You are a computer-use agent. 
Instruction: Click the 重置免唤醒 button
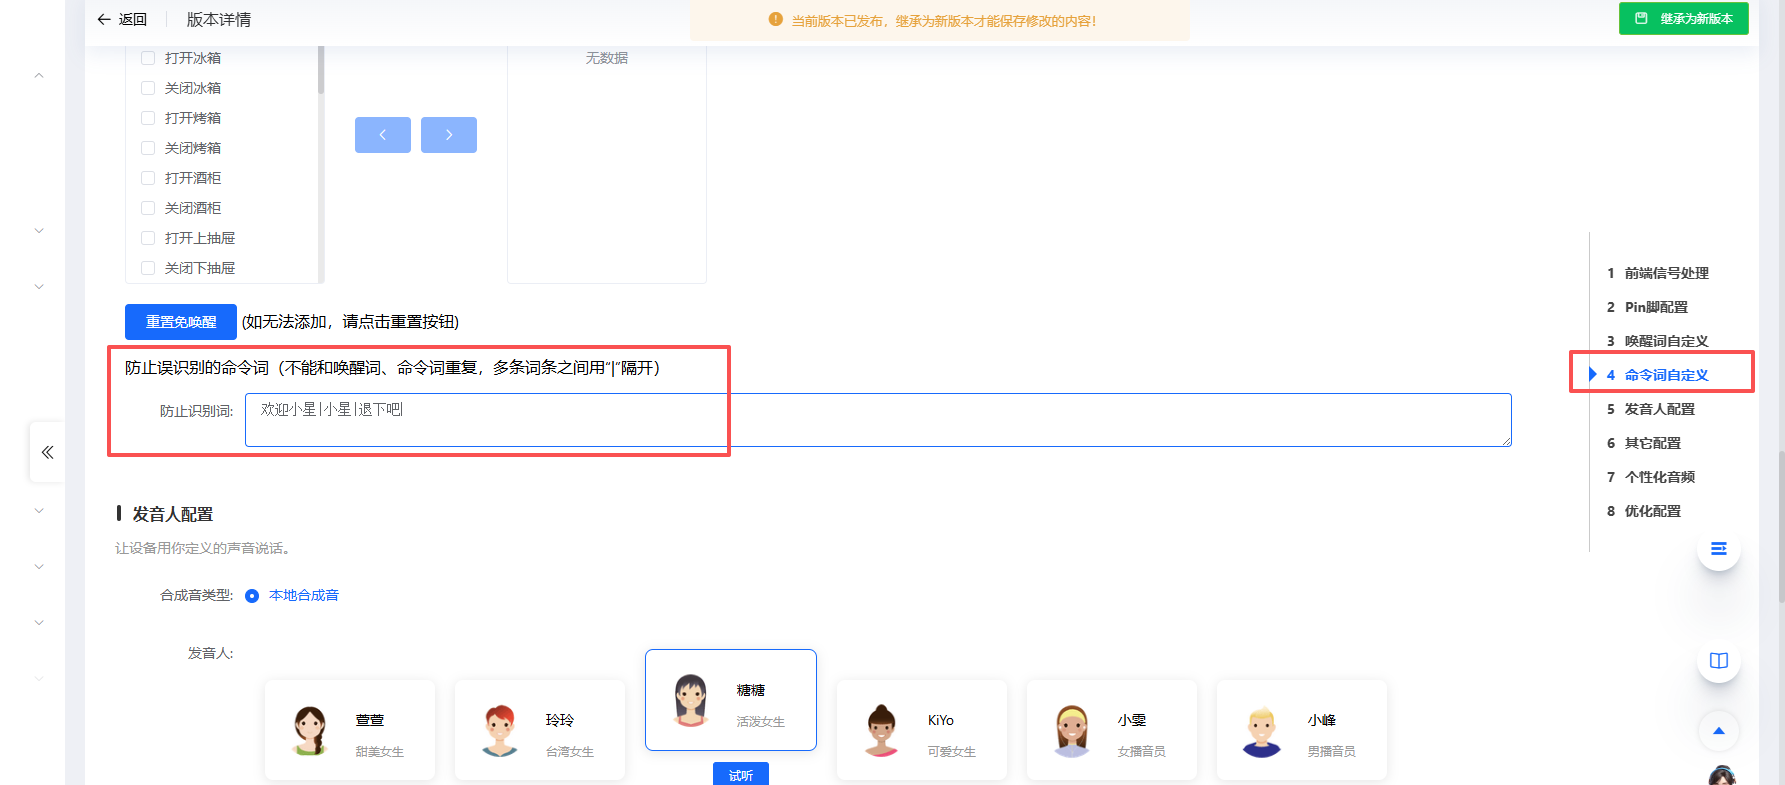[181, 322]
